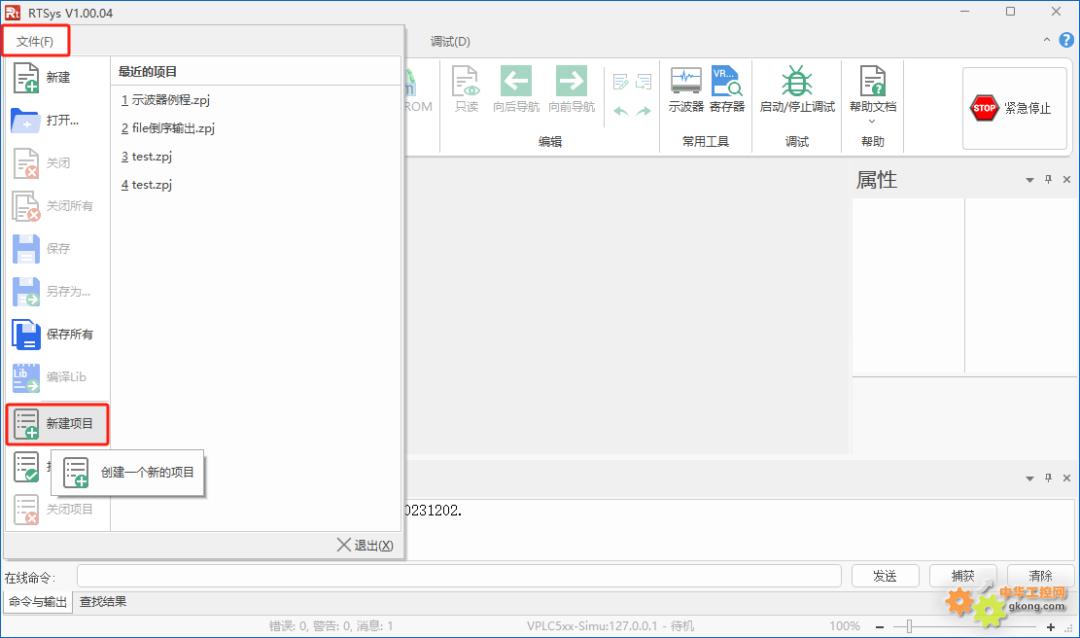Switch to the 调试(D) ribbon tab

450,41
